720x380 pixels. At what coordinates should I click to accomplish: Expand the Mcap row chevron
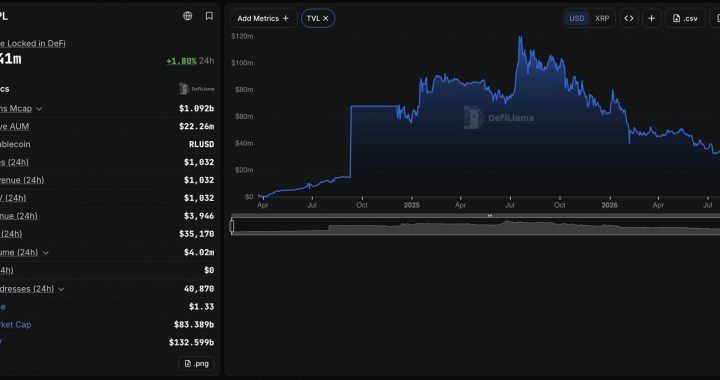[x=39, y=109]
